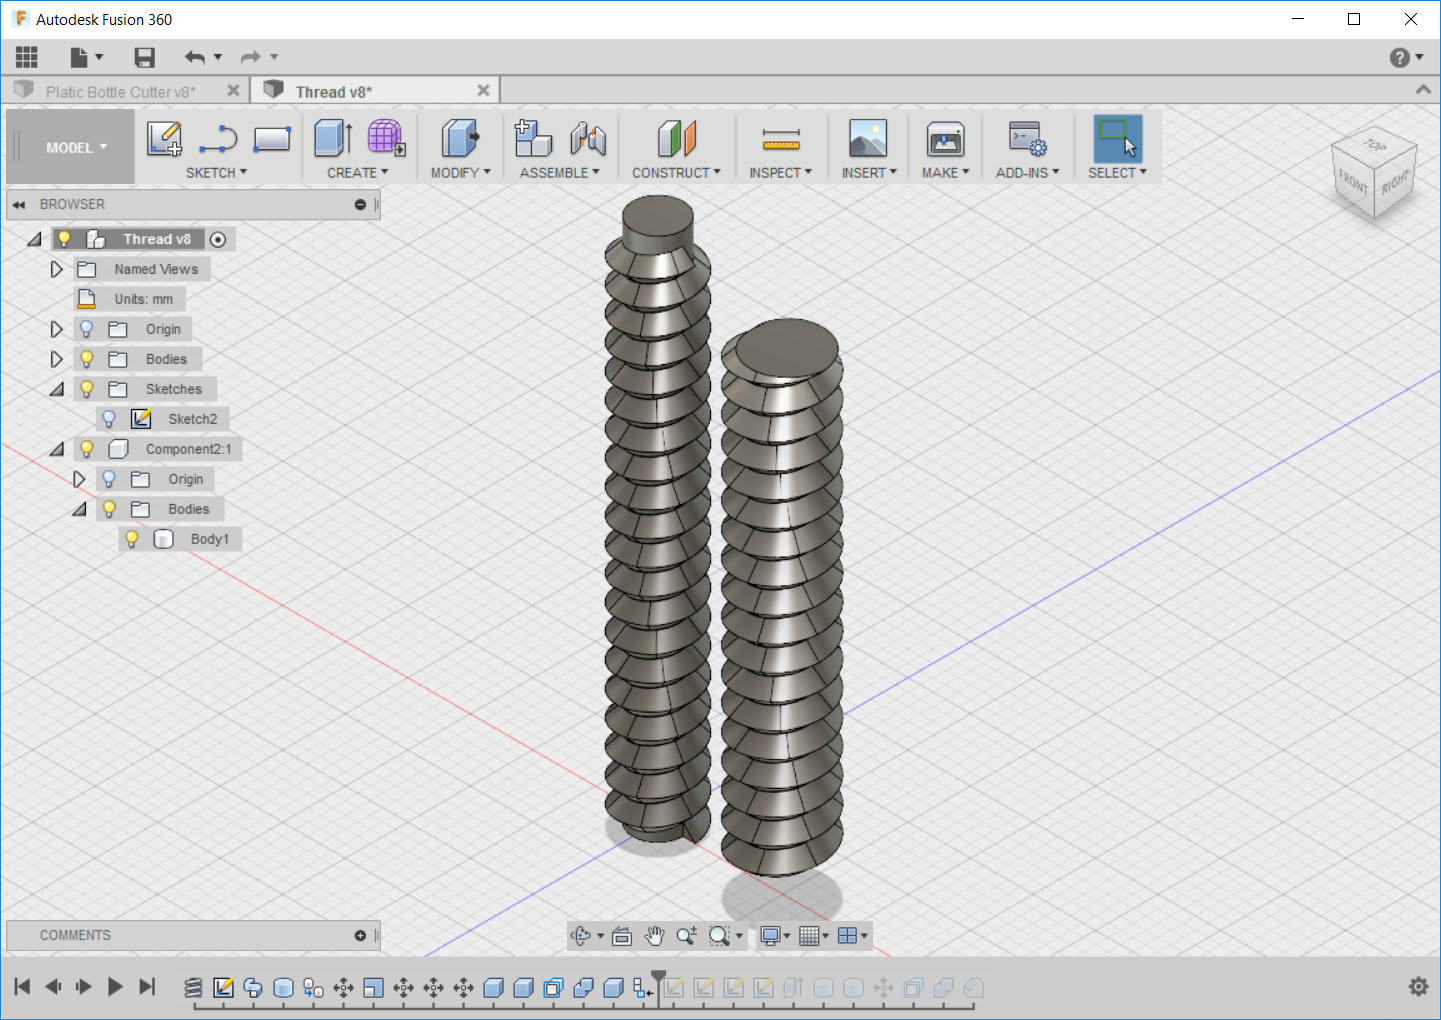Open the Sketch creation tool
Screen dimensions: 1441x1020
[x=164, y=140]
